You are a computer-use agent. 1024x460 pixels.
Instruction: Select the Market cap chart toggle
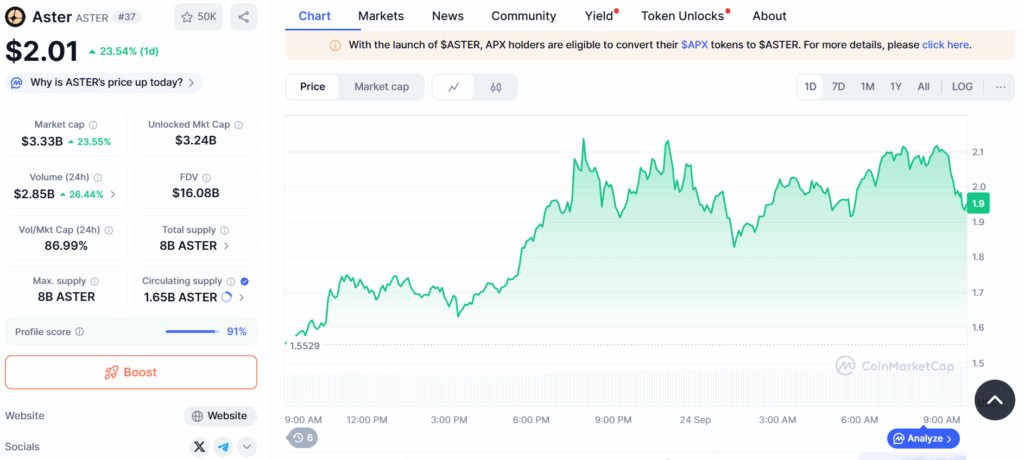[x=381, y=87]
